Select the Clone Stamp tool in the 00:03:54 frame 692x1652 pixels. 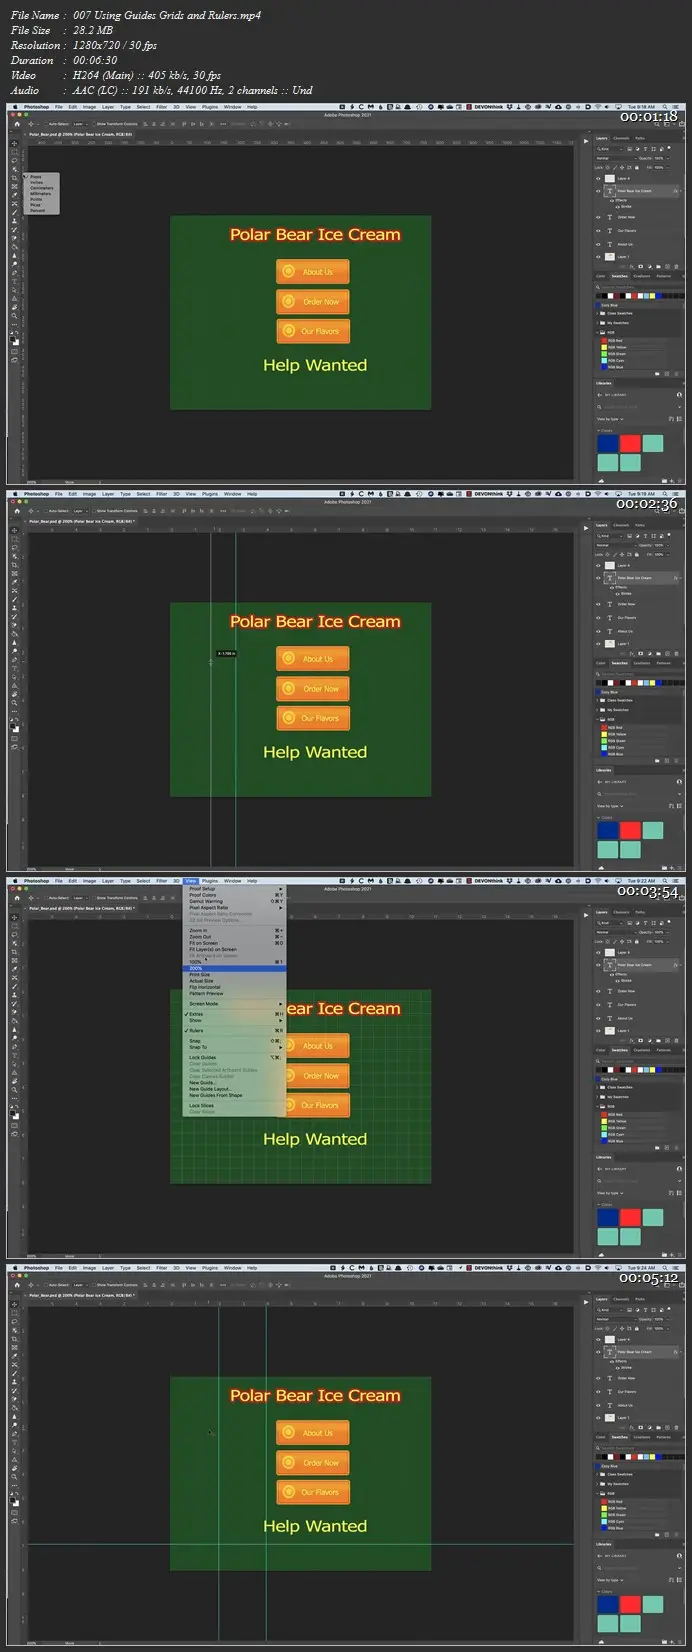14,995
